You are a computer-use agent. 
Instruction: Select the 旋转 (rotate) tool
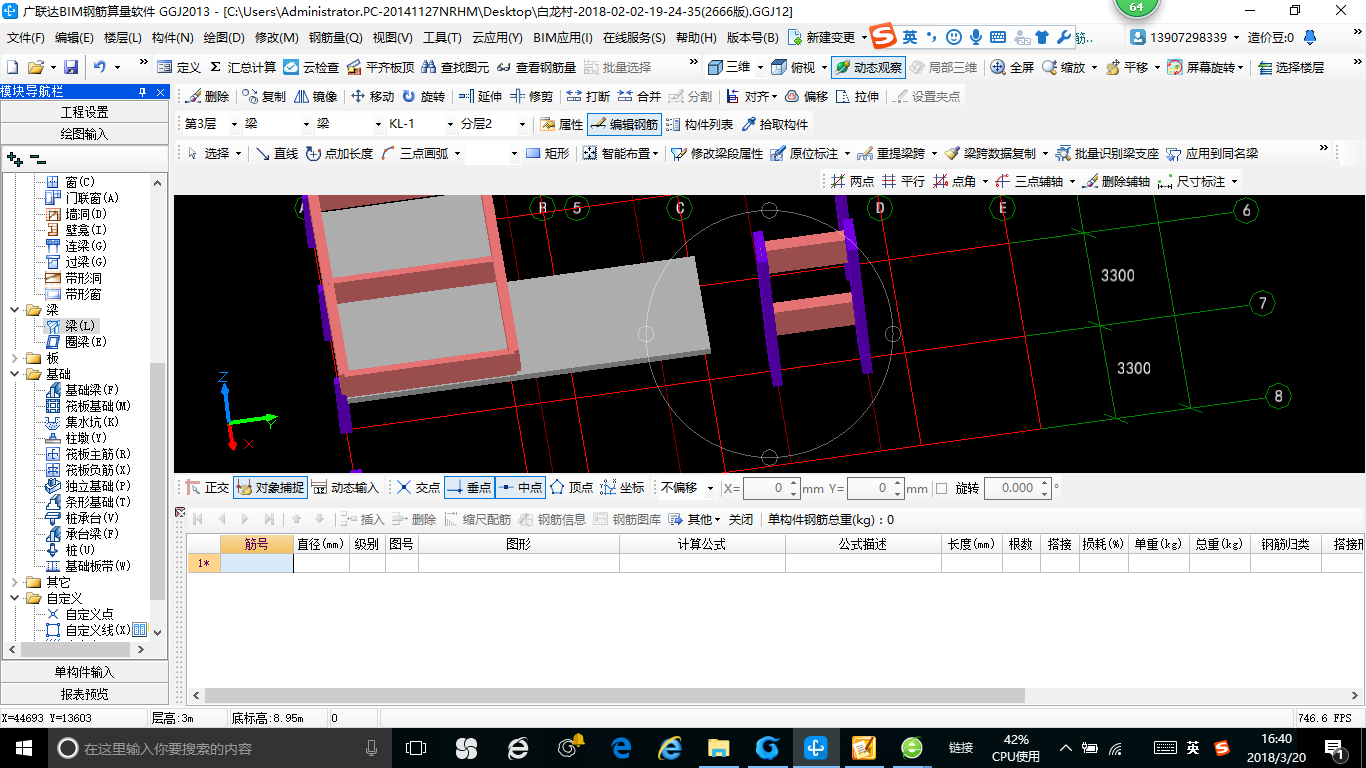[x=424, y=97]
